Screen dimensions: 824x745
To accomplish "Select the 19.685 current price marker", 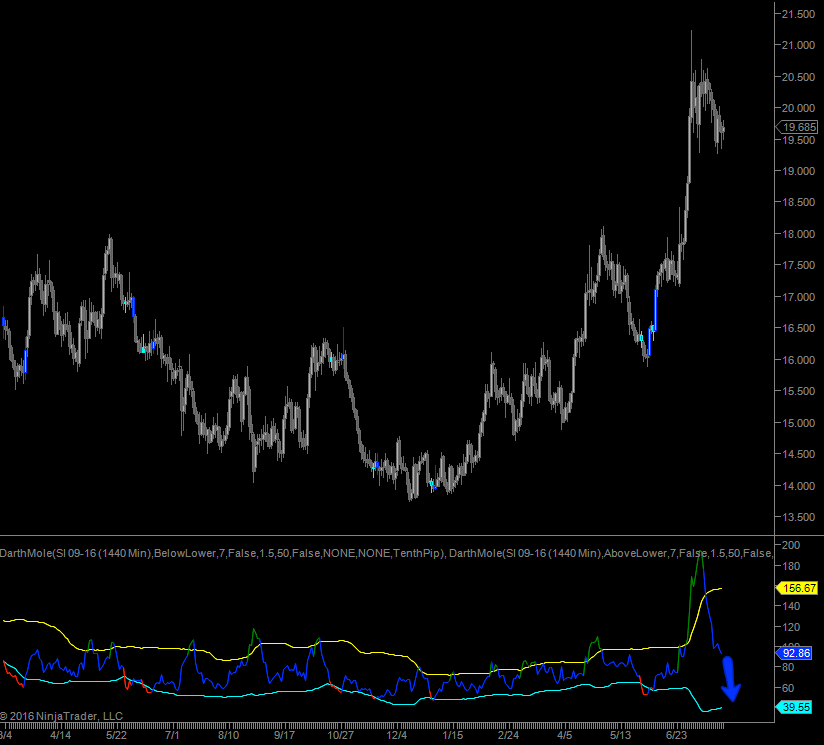I will pos(798,127).
